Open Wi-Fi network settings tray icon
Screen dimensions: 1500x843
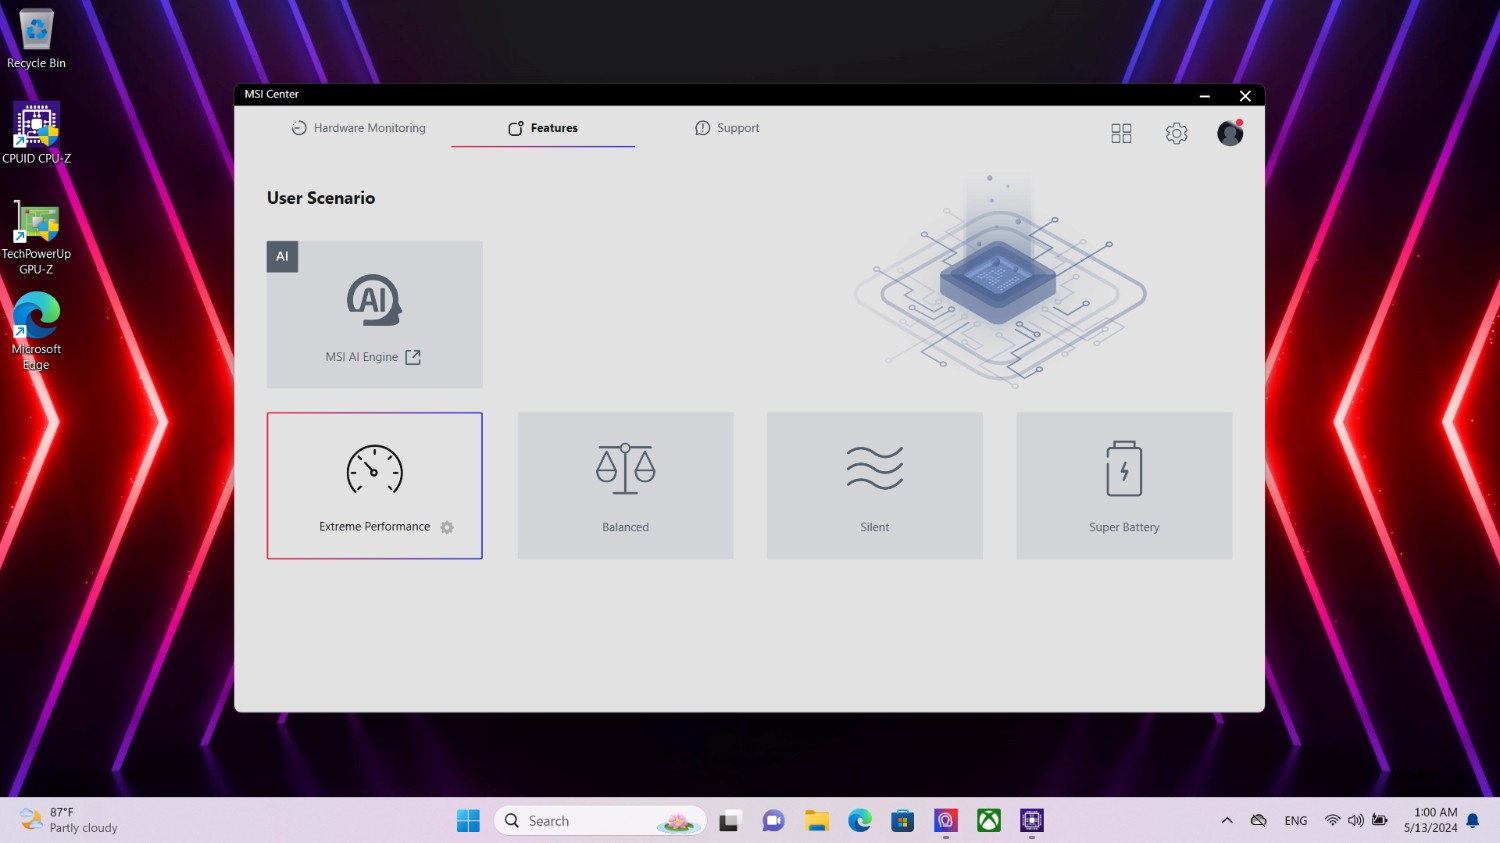[x=1332, y=821]
